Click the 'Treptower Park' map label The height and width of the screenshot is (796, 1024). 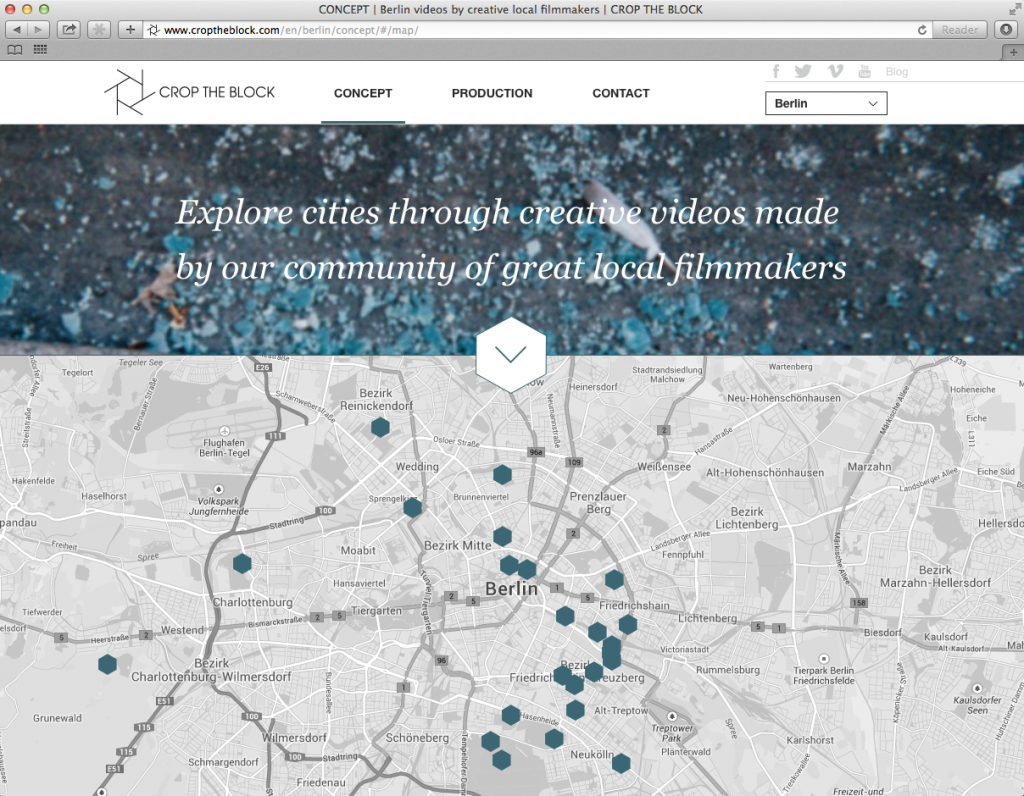(x=671, y=733)
